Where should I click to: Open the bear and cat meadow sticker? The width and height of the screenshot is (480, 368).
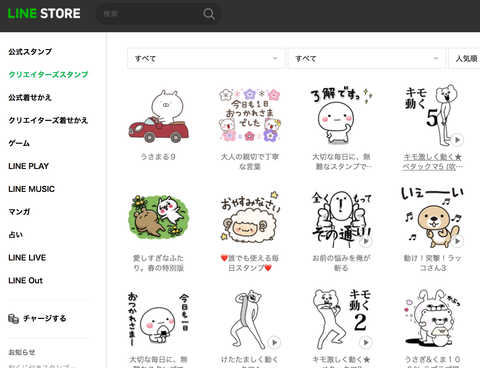tap(158, 217)
